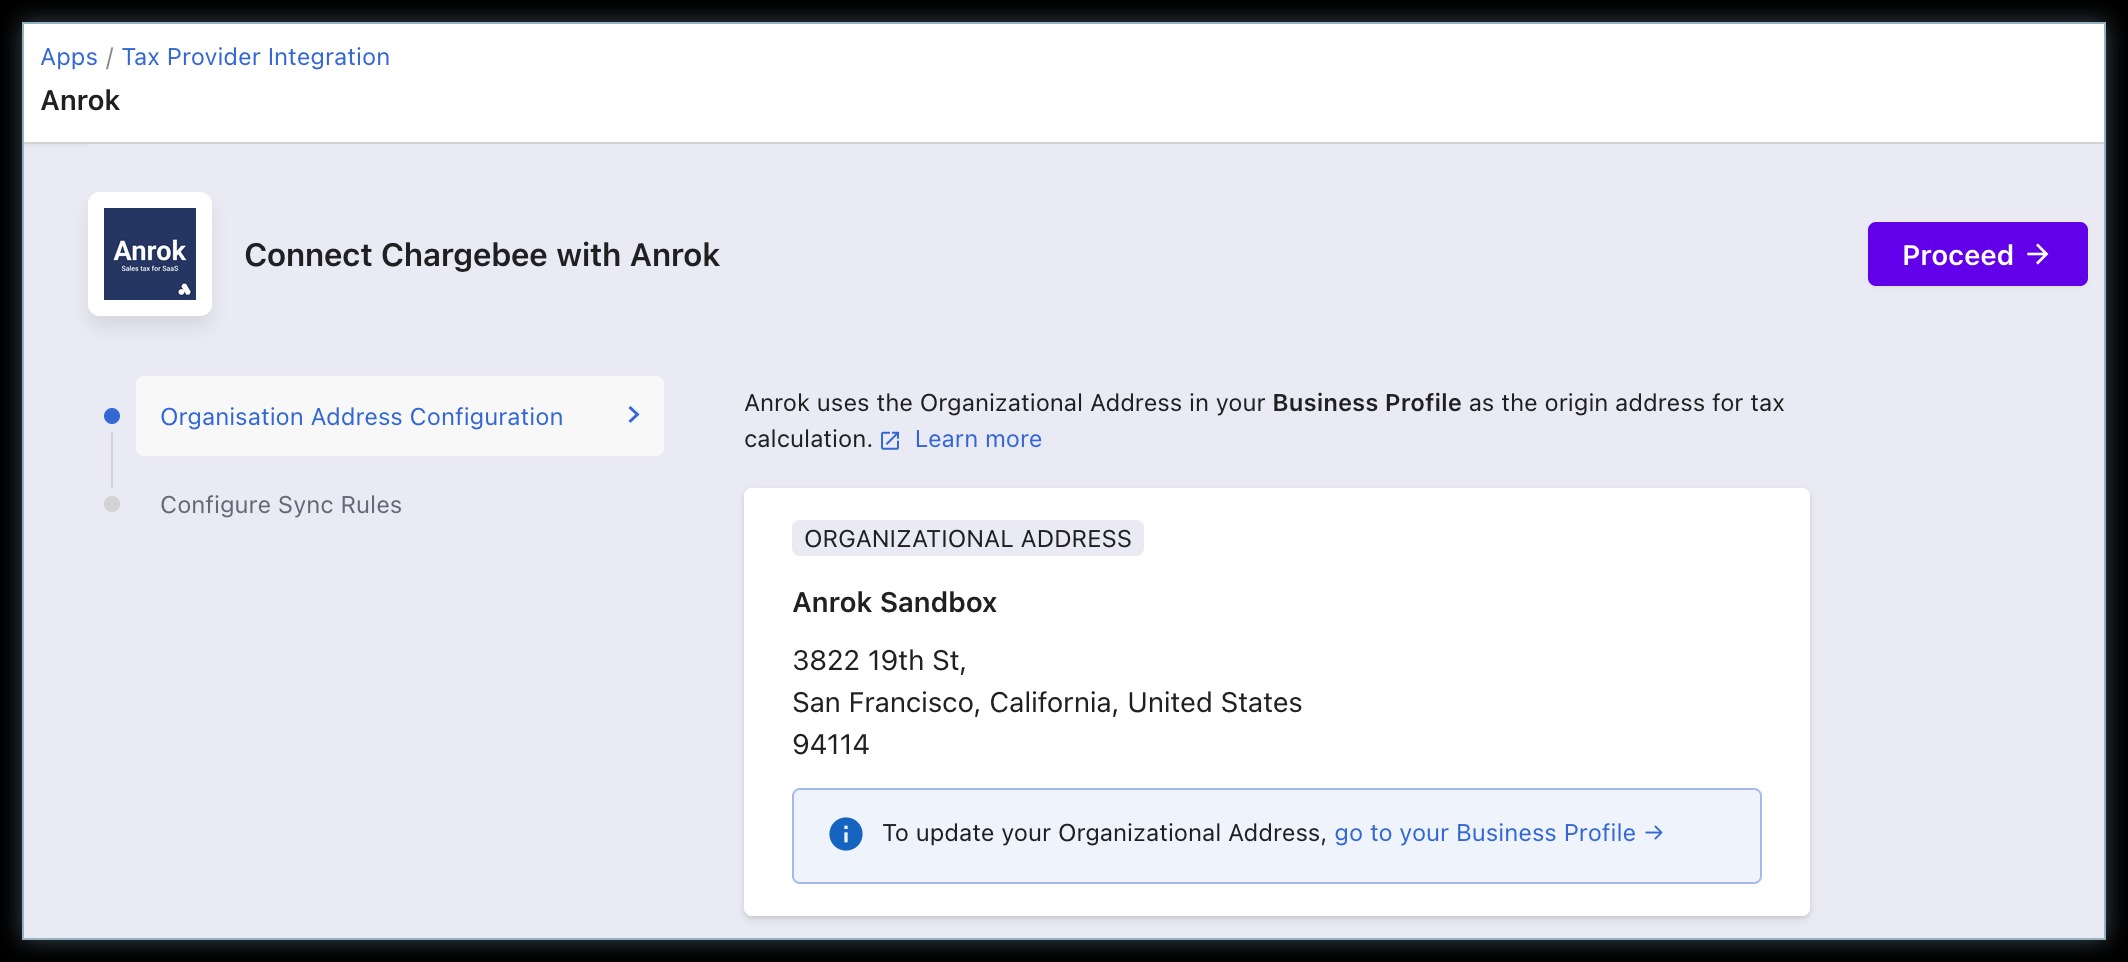Select Organisation Address Configuration step
The height and width of the screenshot is (962, 2128).
coord(361,417)
